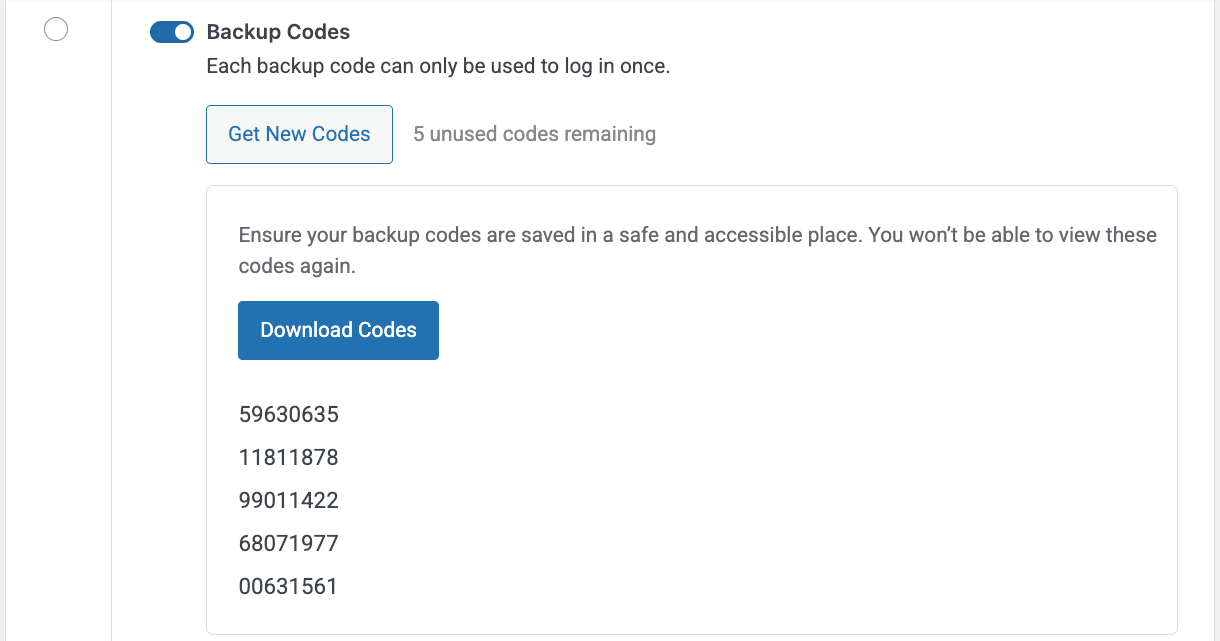1220x641 pixels.
Task: Download your backup codes file
Action: (x=338, y=330)
